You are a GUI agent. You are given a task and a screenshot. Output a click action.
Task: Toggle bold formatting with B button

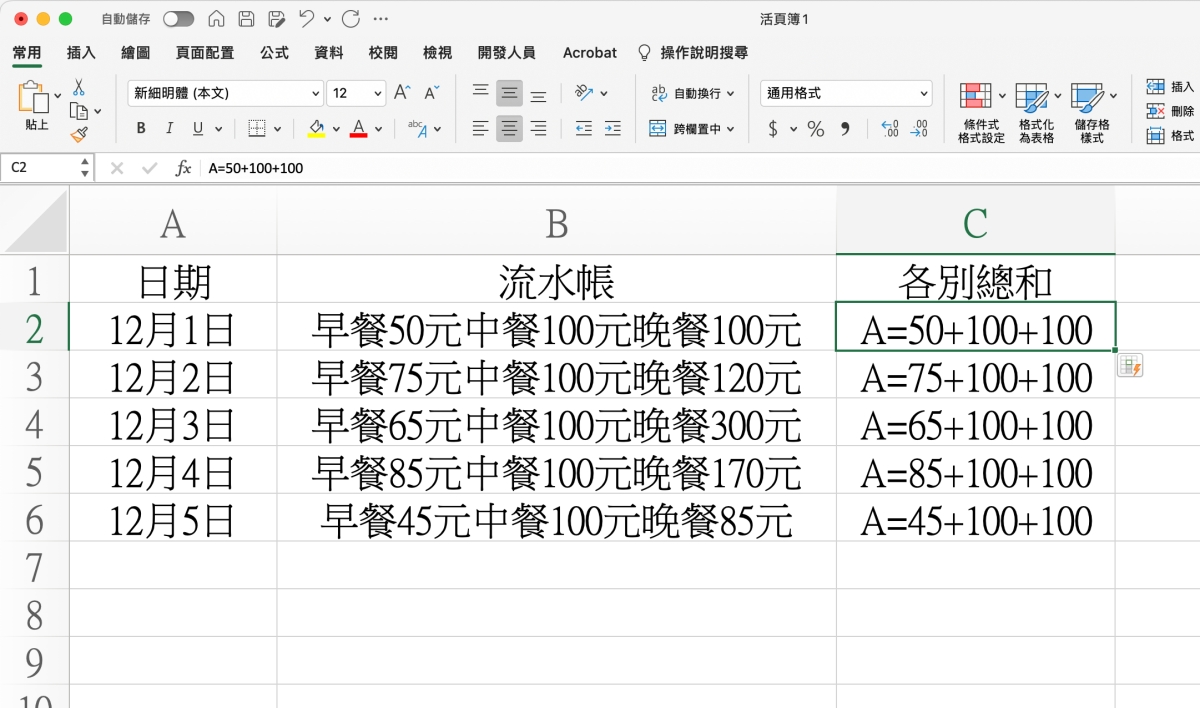point(141,129)
